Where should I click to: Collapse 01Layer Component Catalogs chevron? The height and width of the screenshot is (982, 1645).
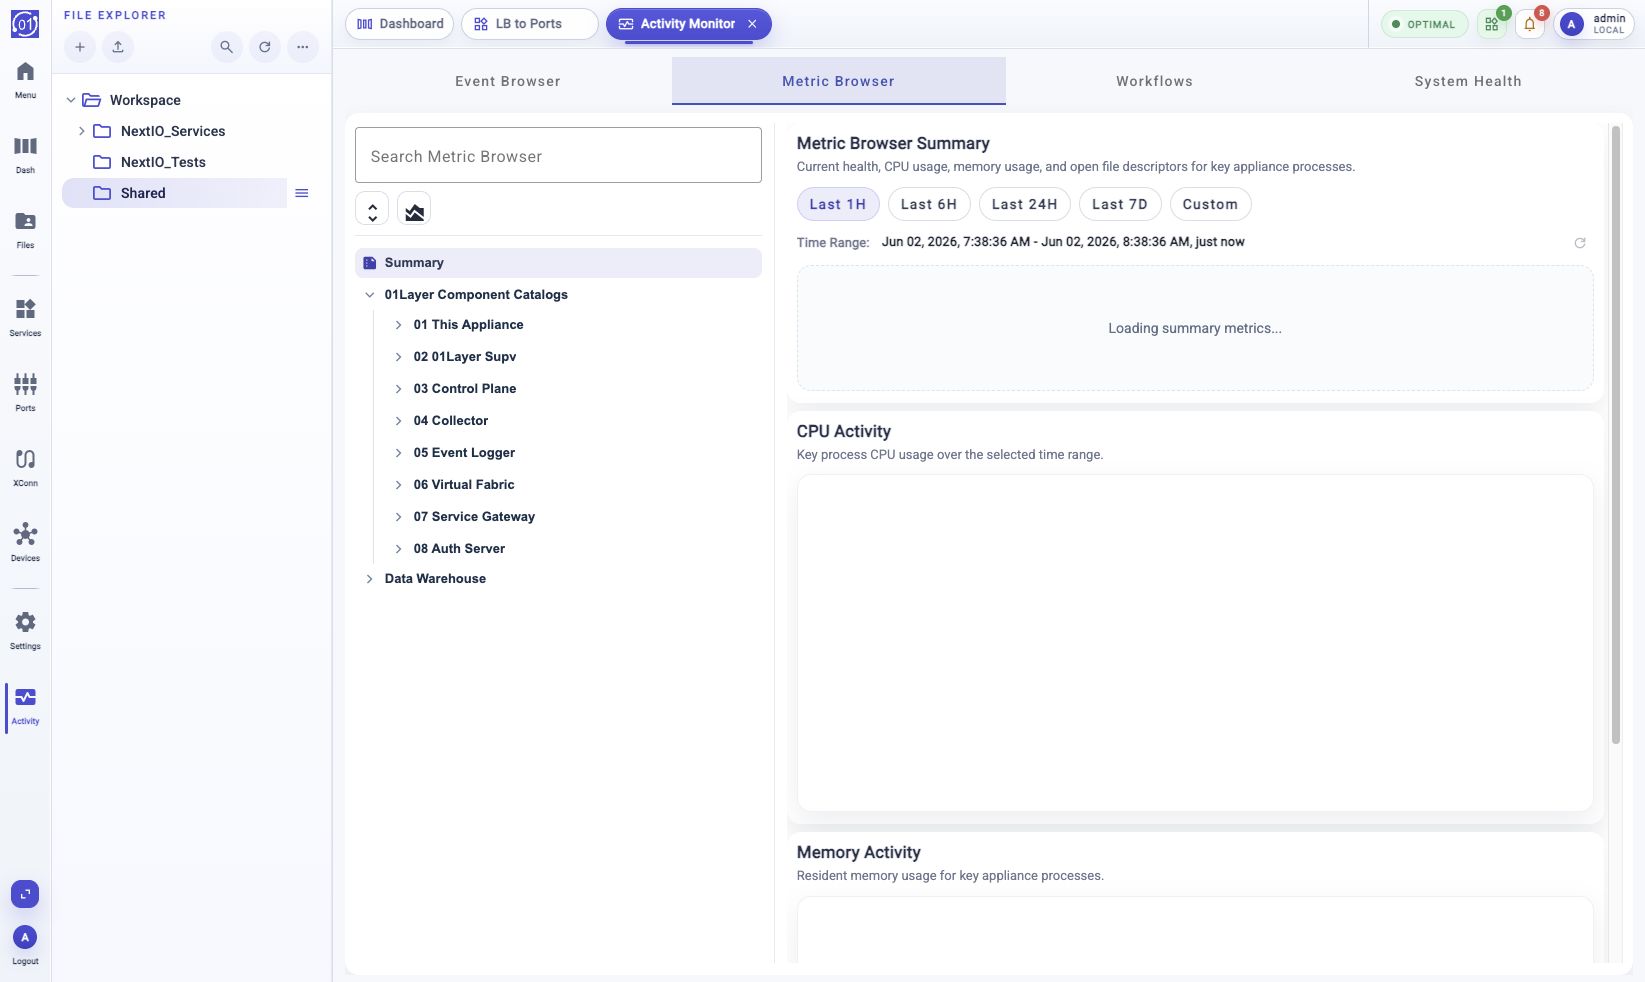tap(370, 295)
